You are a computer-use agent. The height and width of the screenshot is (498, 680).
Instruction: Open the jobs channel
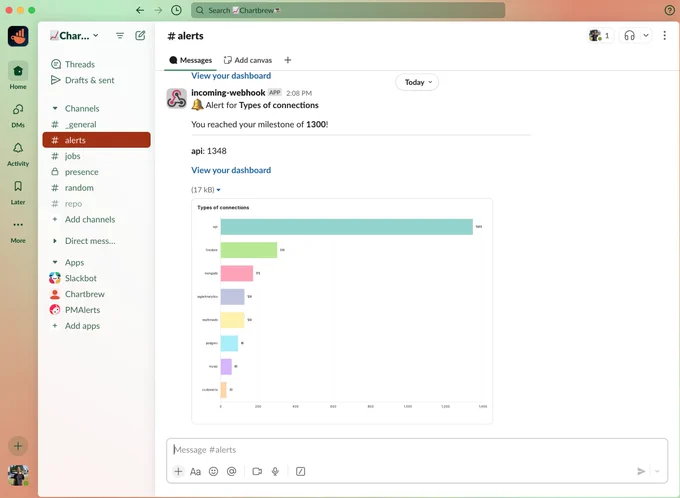point(96,156)
